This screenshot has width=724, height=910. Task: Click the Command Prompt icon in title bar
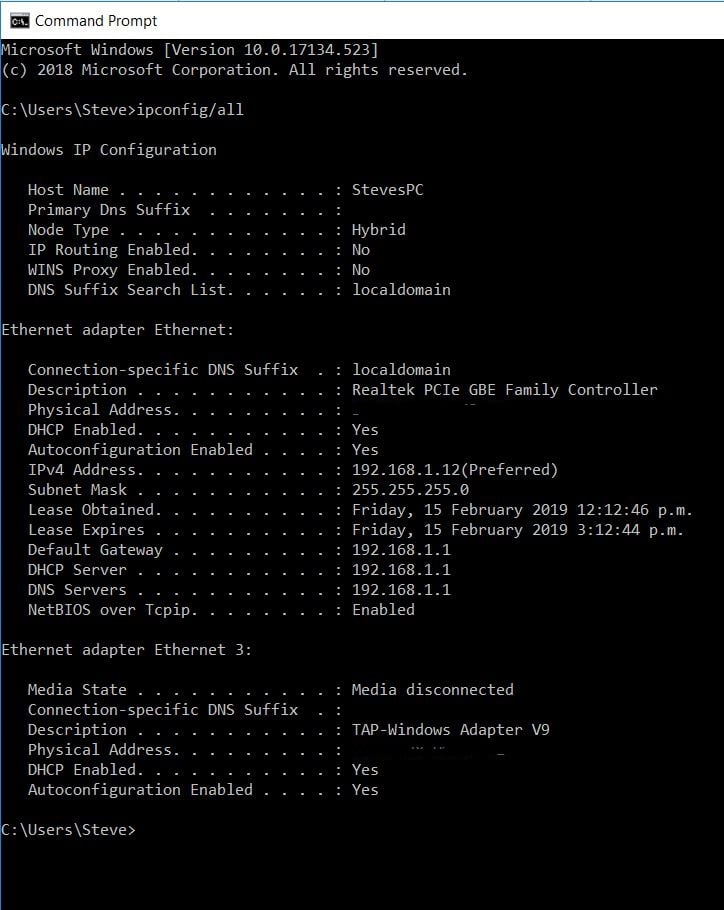[x=19, y=21]
